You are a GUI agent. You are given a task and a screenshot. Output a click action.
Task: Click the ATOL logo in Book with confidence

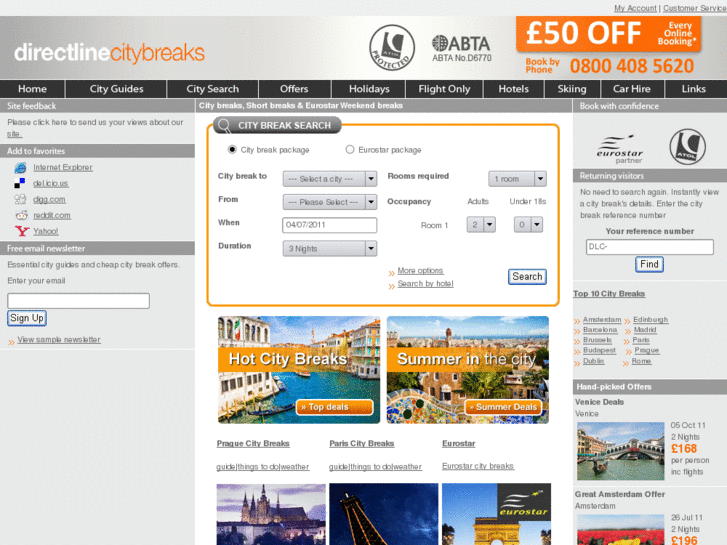pos(688,147)
